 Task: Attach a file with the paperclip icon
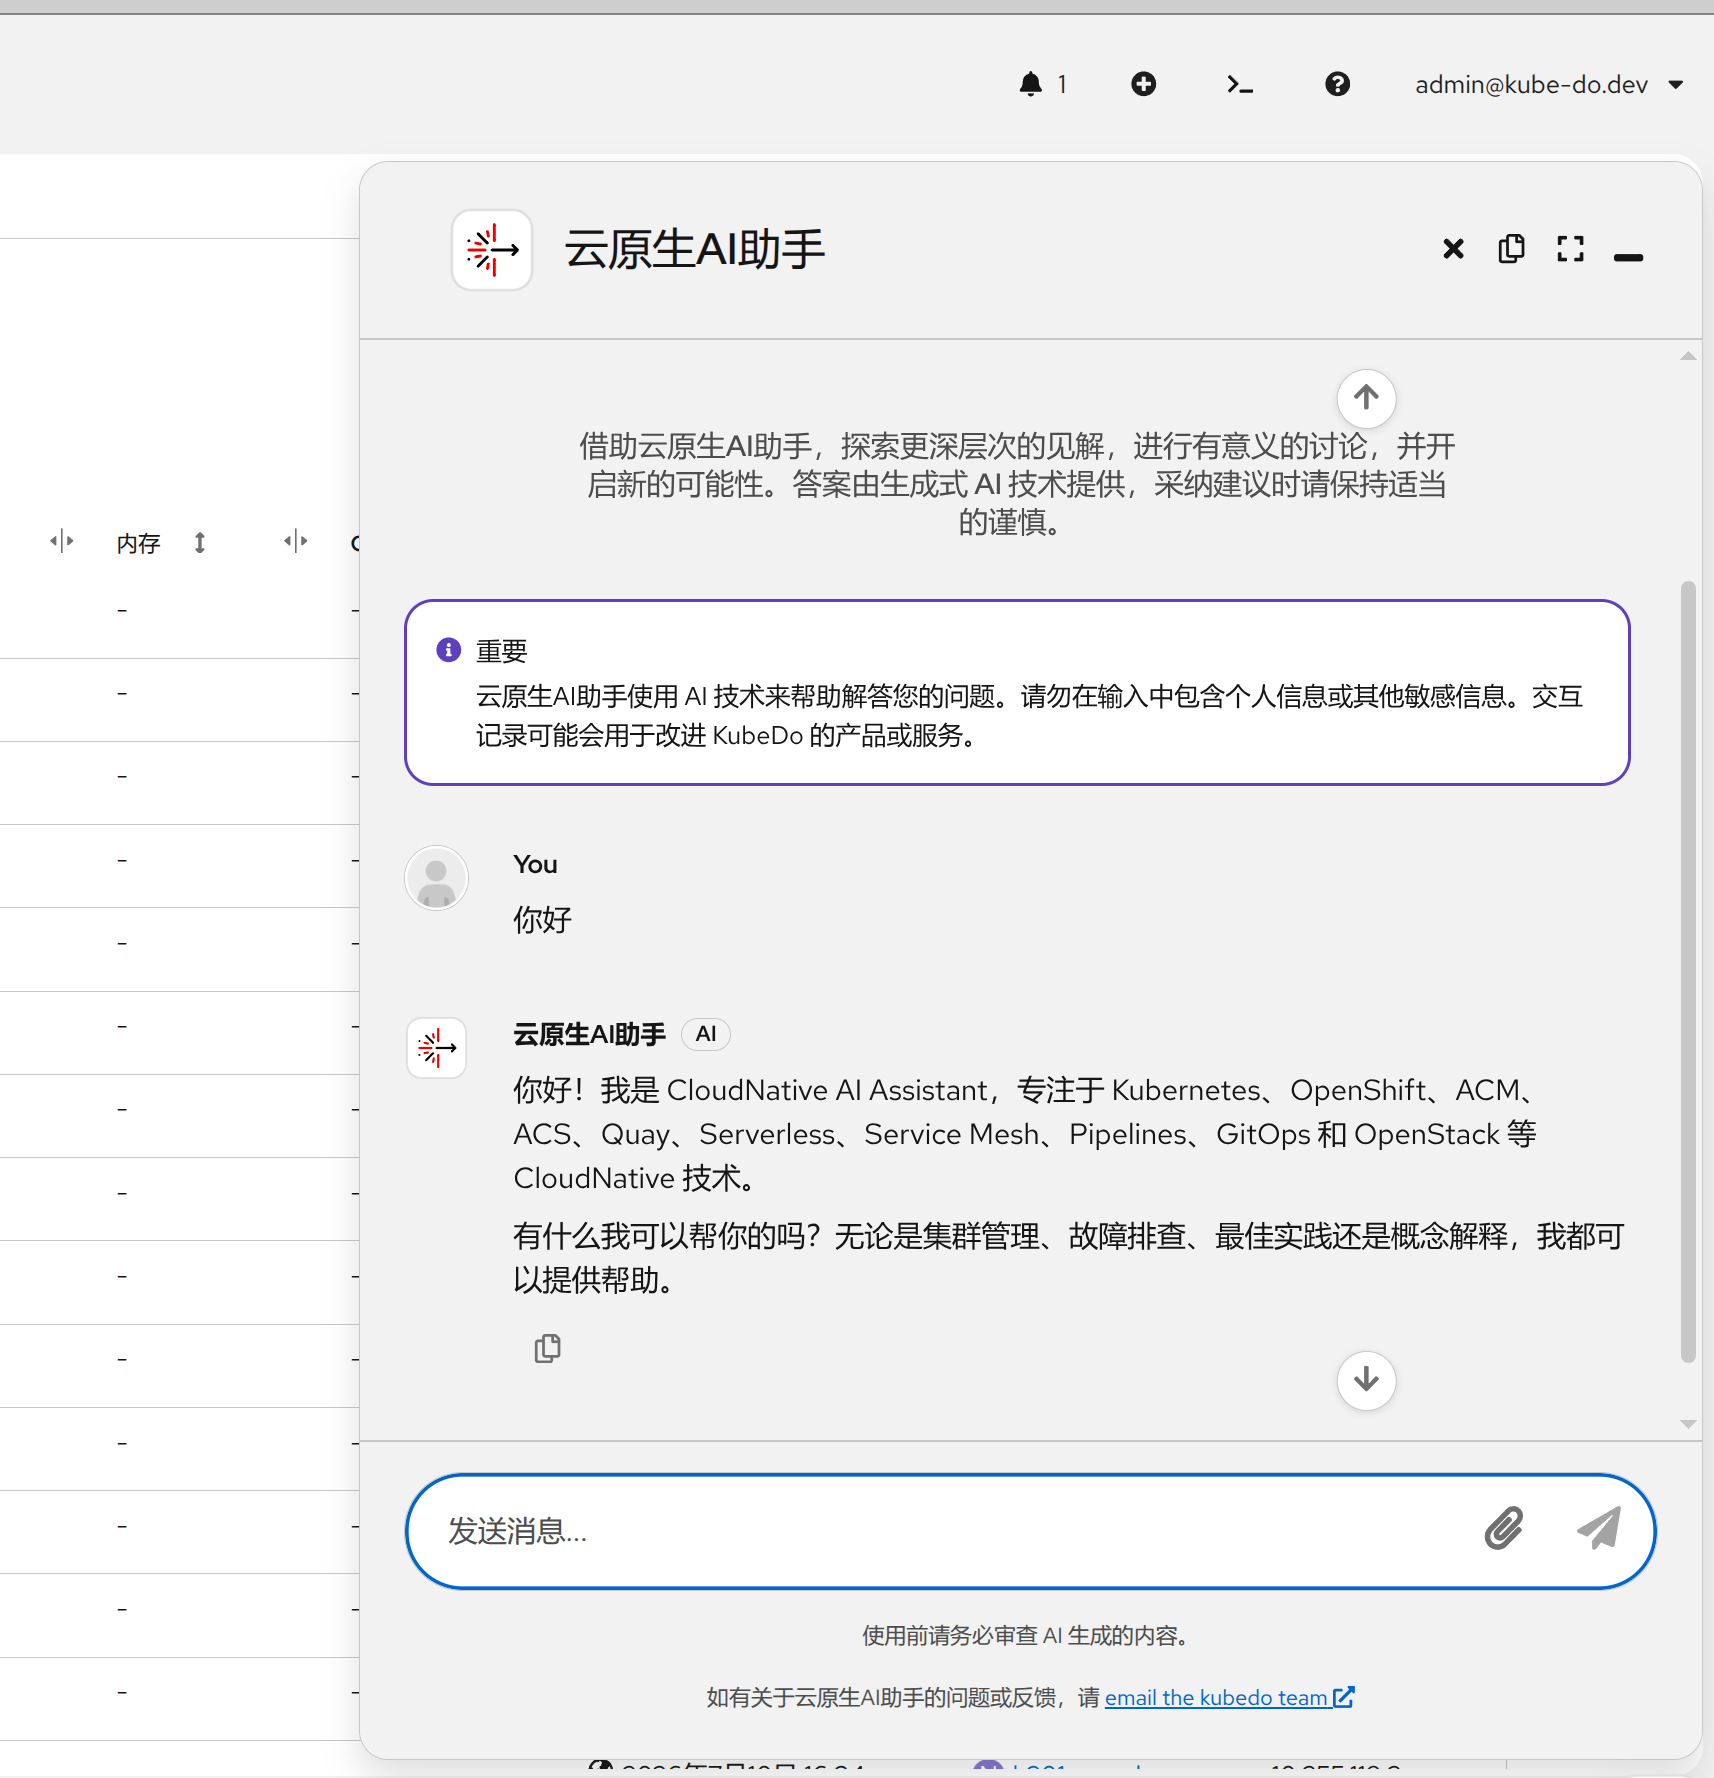click(1503, 1528)
